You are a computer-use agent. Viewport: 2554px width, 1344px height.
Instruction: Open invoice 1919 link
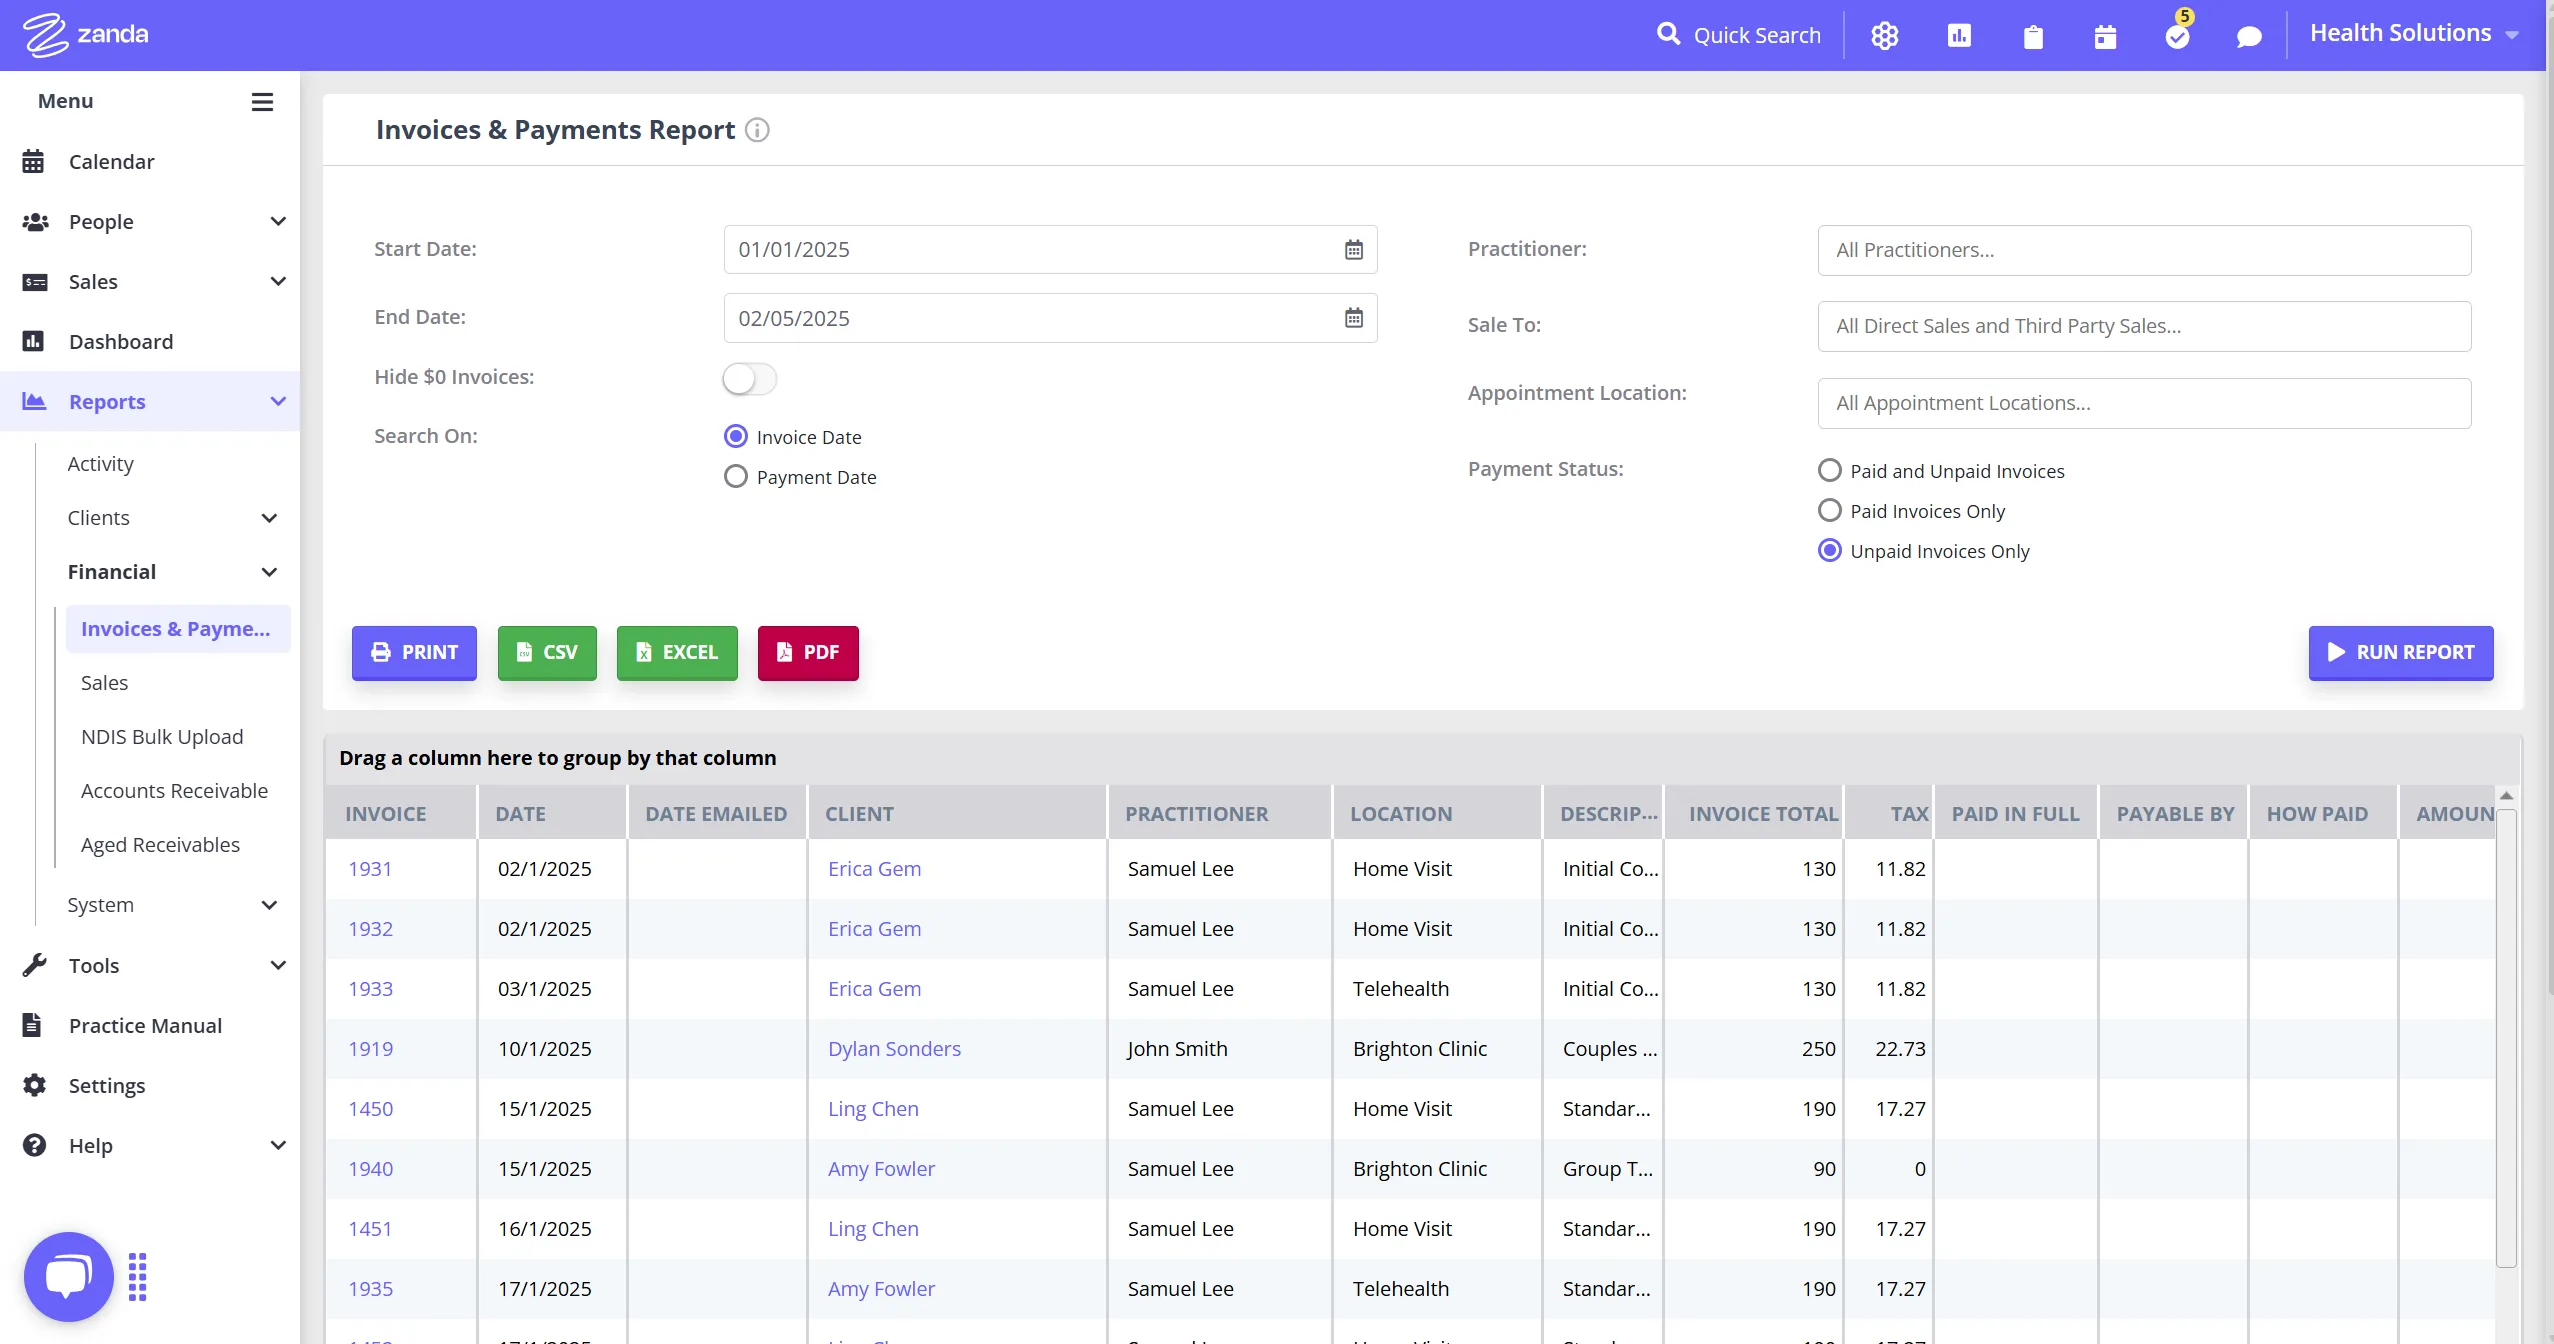pyautogui.click(x=370, y=1049)
